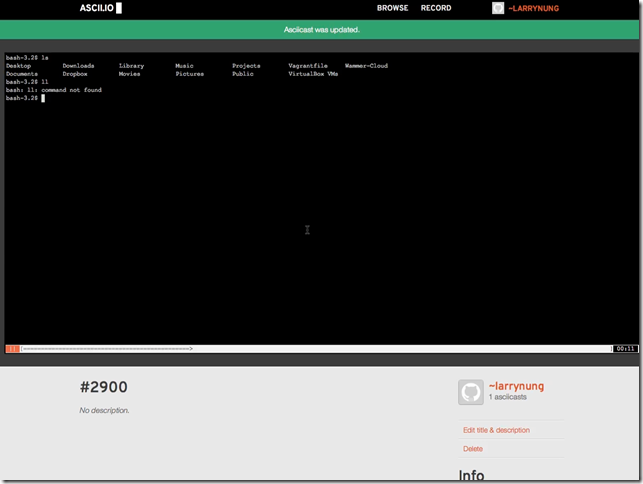Open the ~larrynung profile link
Viewport: 643px width, 484px height.
[x=516, y=386]
